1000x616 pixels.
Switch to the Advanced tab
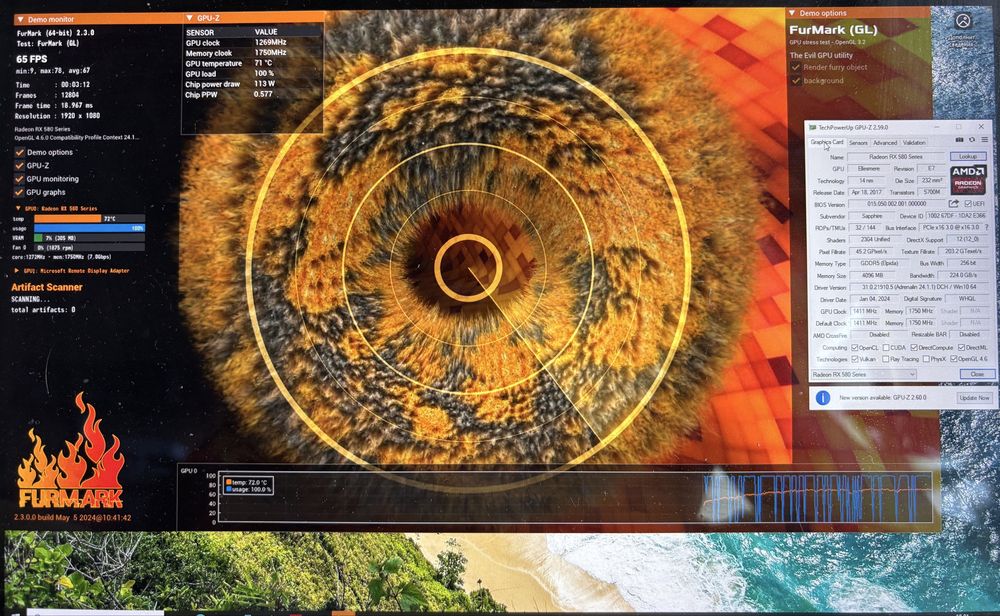[885, 143]
